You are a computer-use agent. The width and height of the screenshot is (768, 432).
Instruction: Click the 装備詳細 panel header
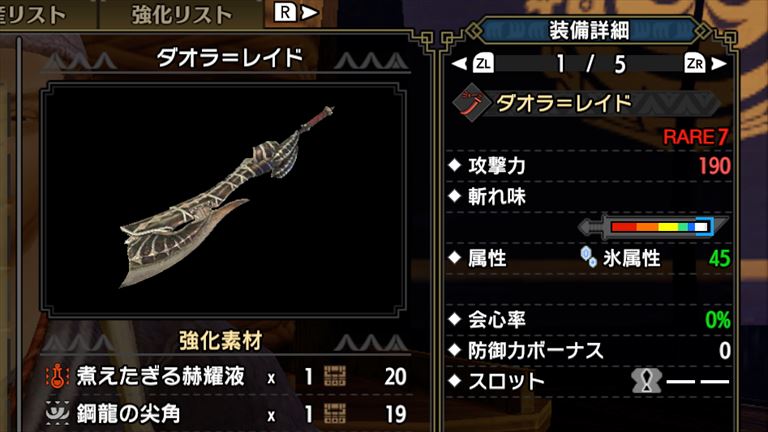coord(589,30)
